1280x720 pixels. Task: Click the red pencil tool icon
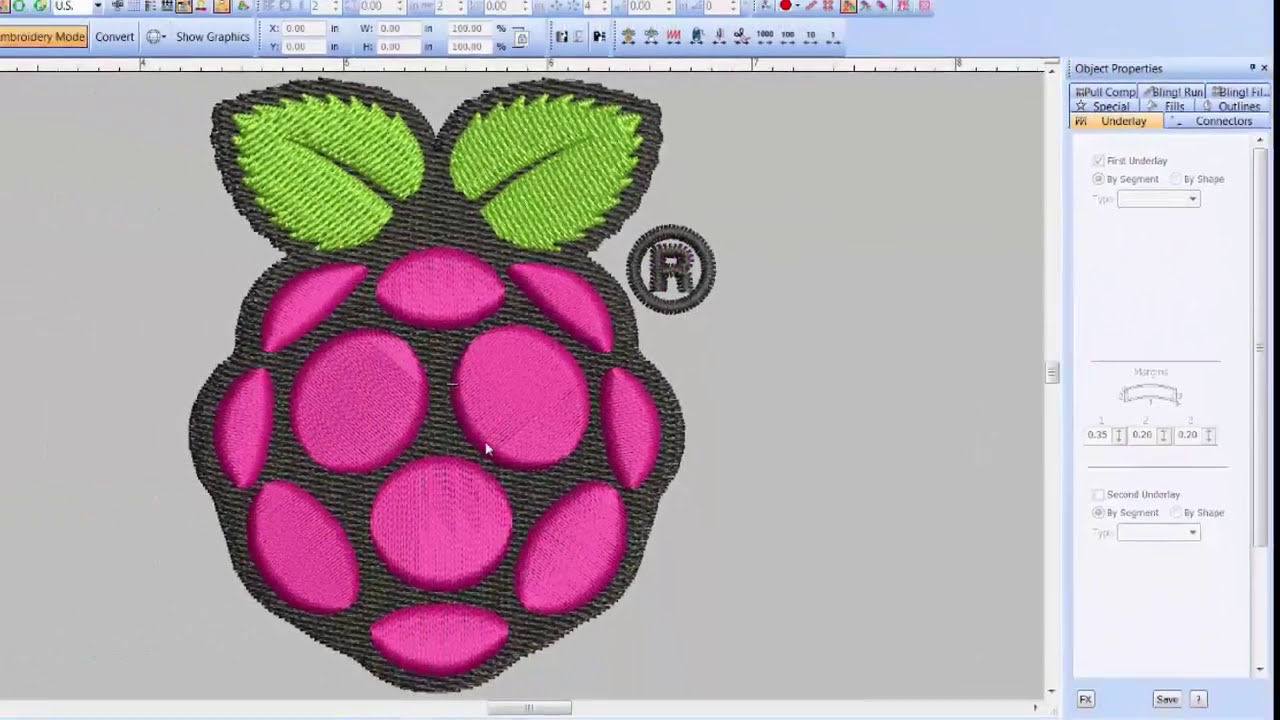(x=811, y=6)
